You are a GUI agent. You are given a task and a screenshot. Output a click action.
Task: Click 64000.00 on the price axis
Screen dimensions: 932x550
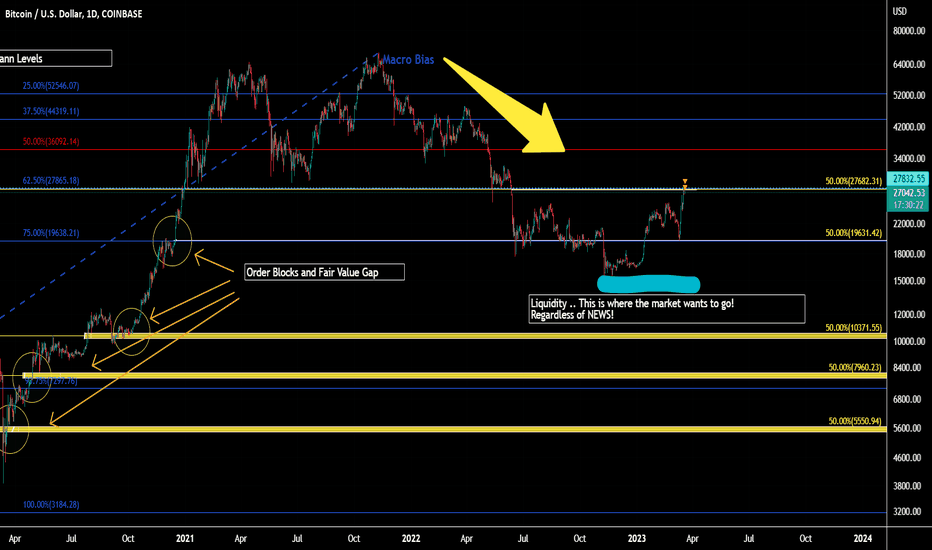coord(909,64)
